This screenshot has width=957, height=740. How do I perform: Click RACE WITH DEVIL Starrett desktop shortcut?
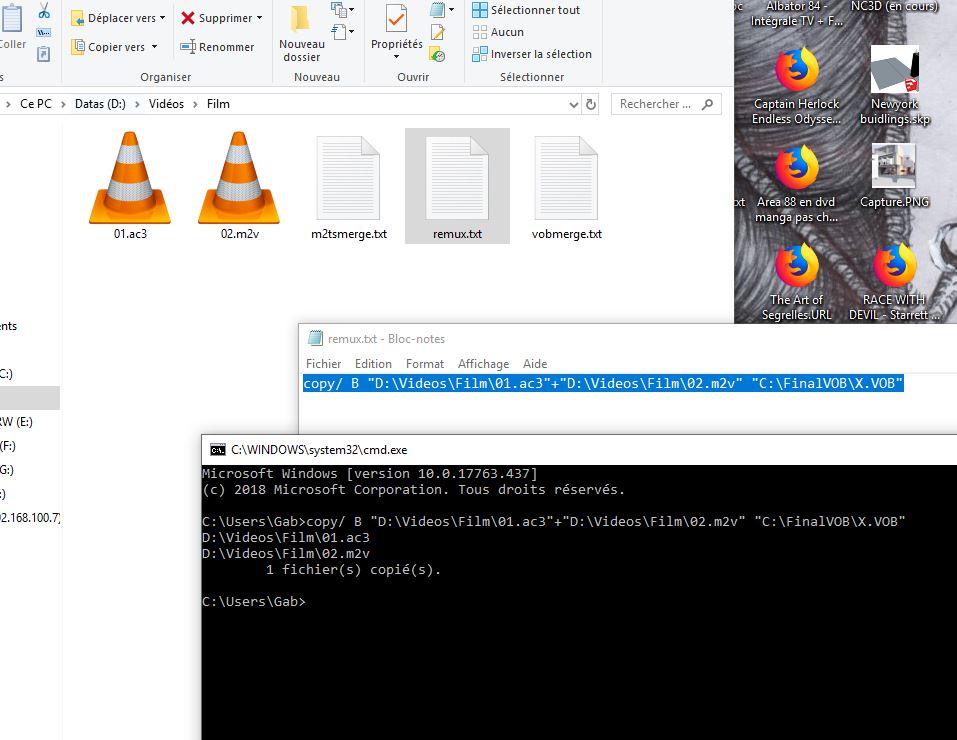(894, 283)
